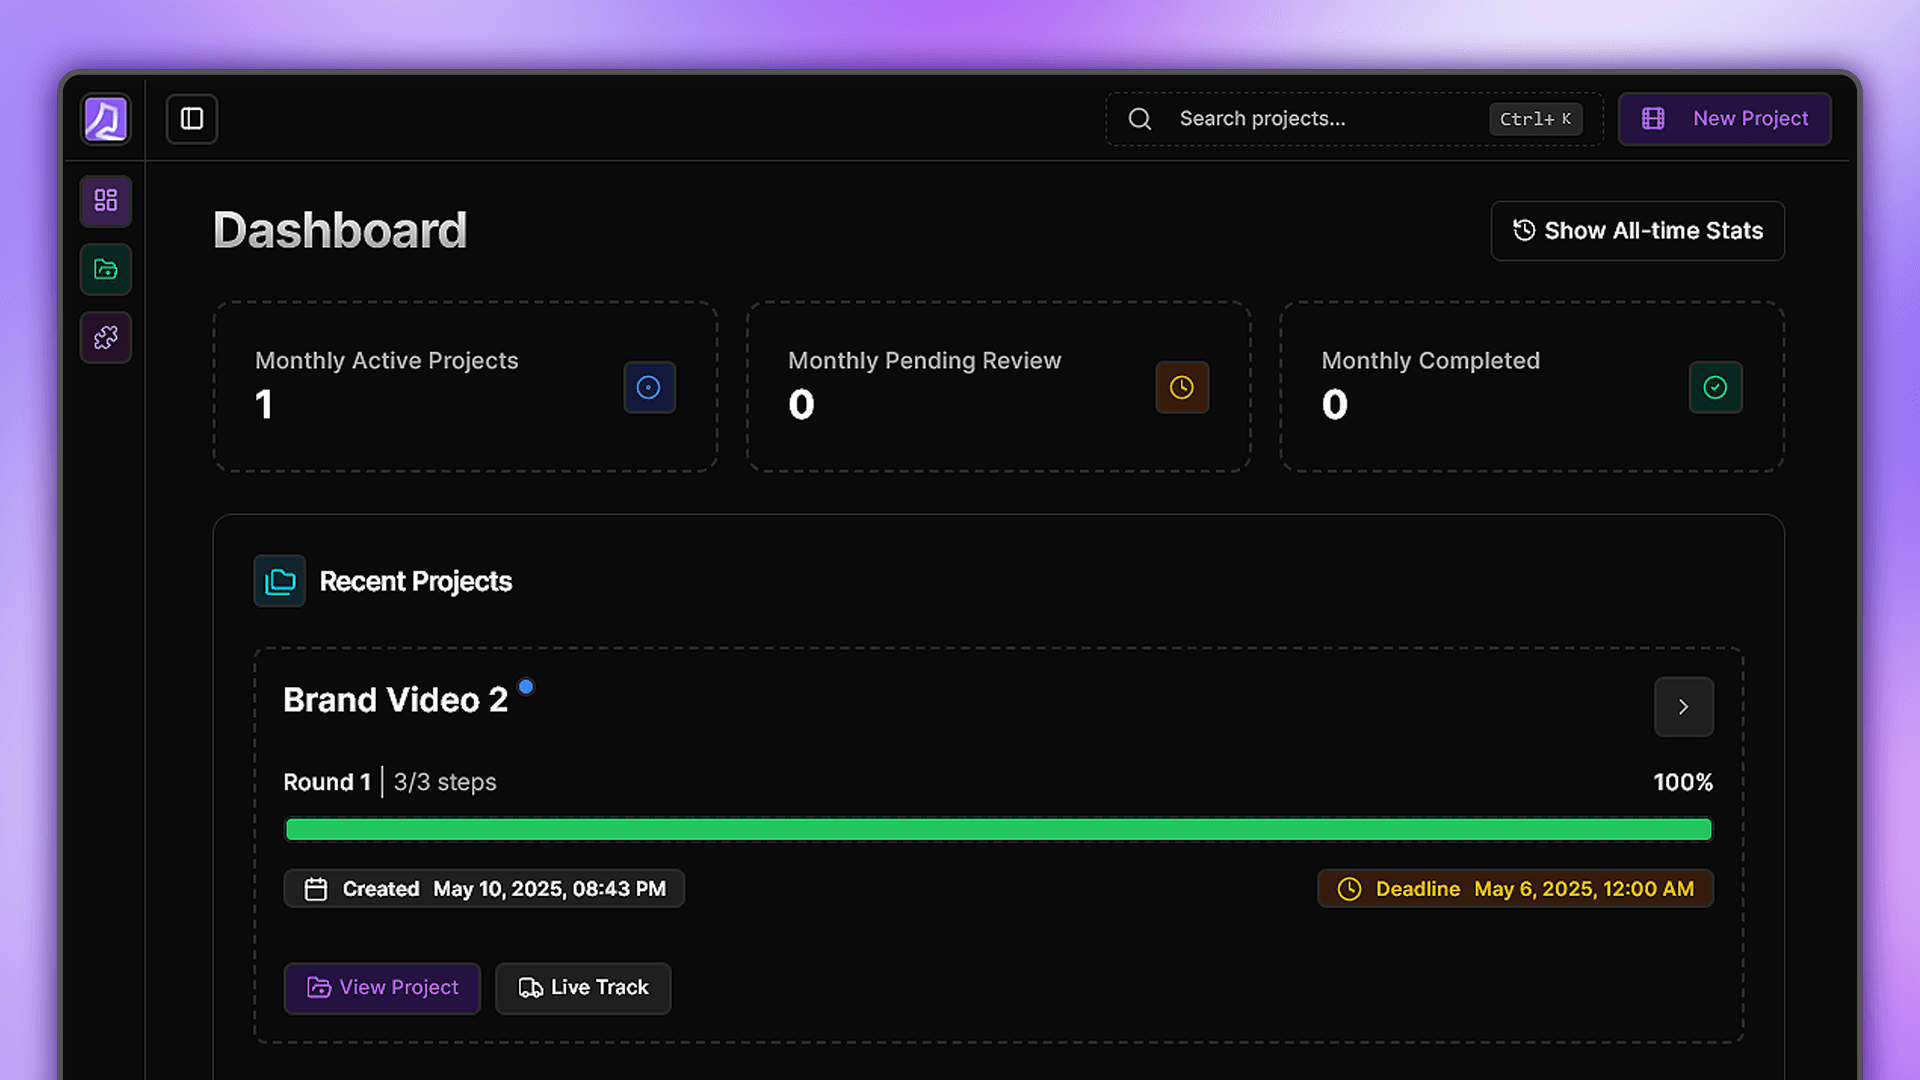1920x1080 pixels.
Task: Click the Round 1 label
Action: tap(327, 782)
